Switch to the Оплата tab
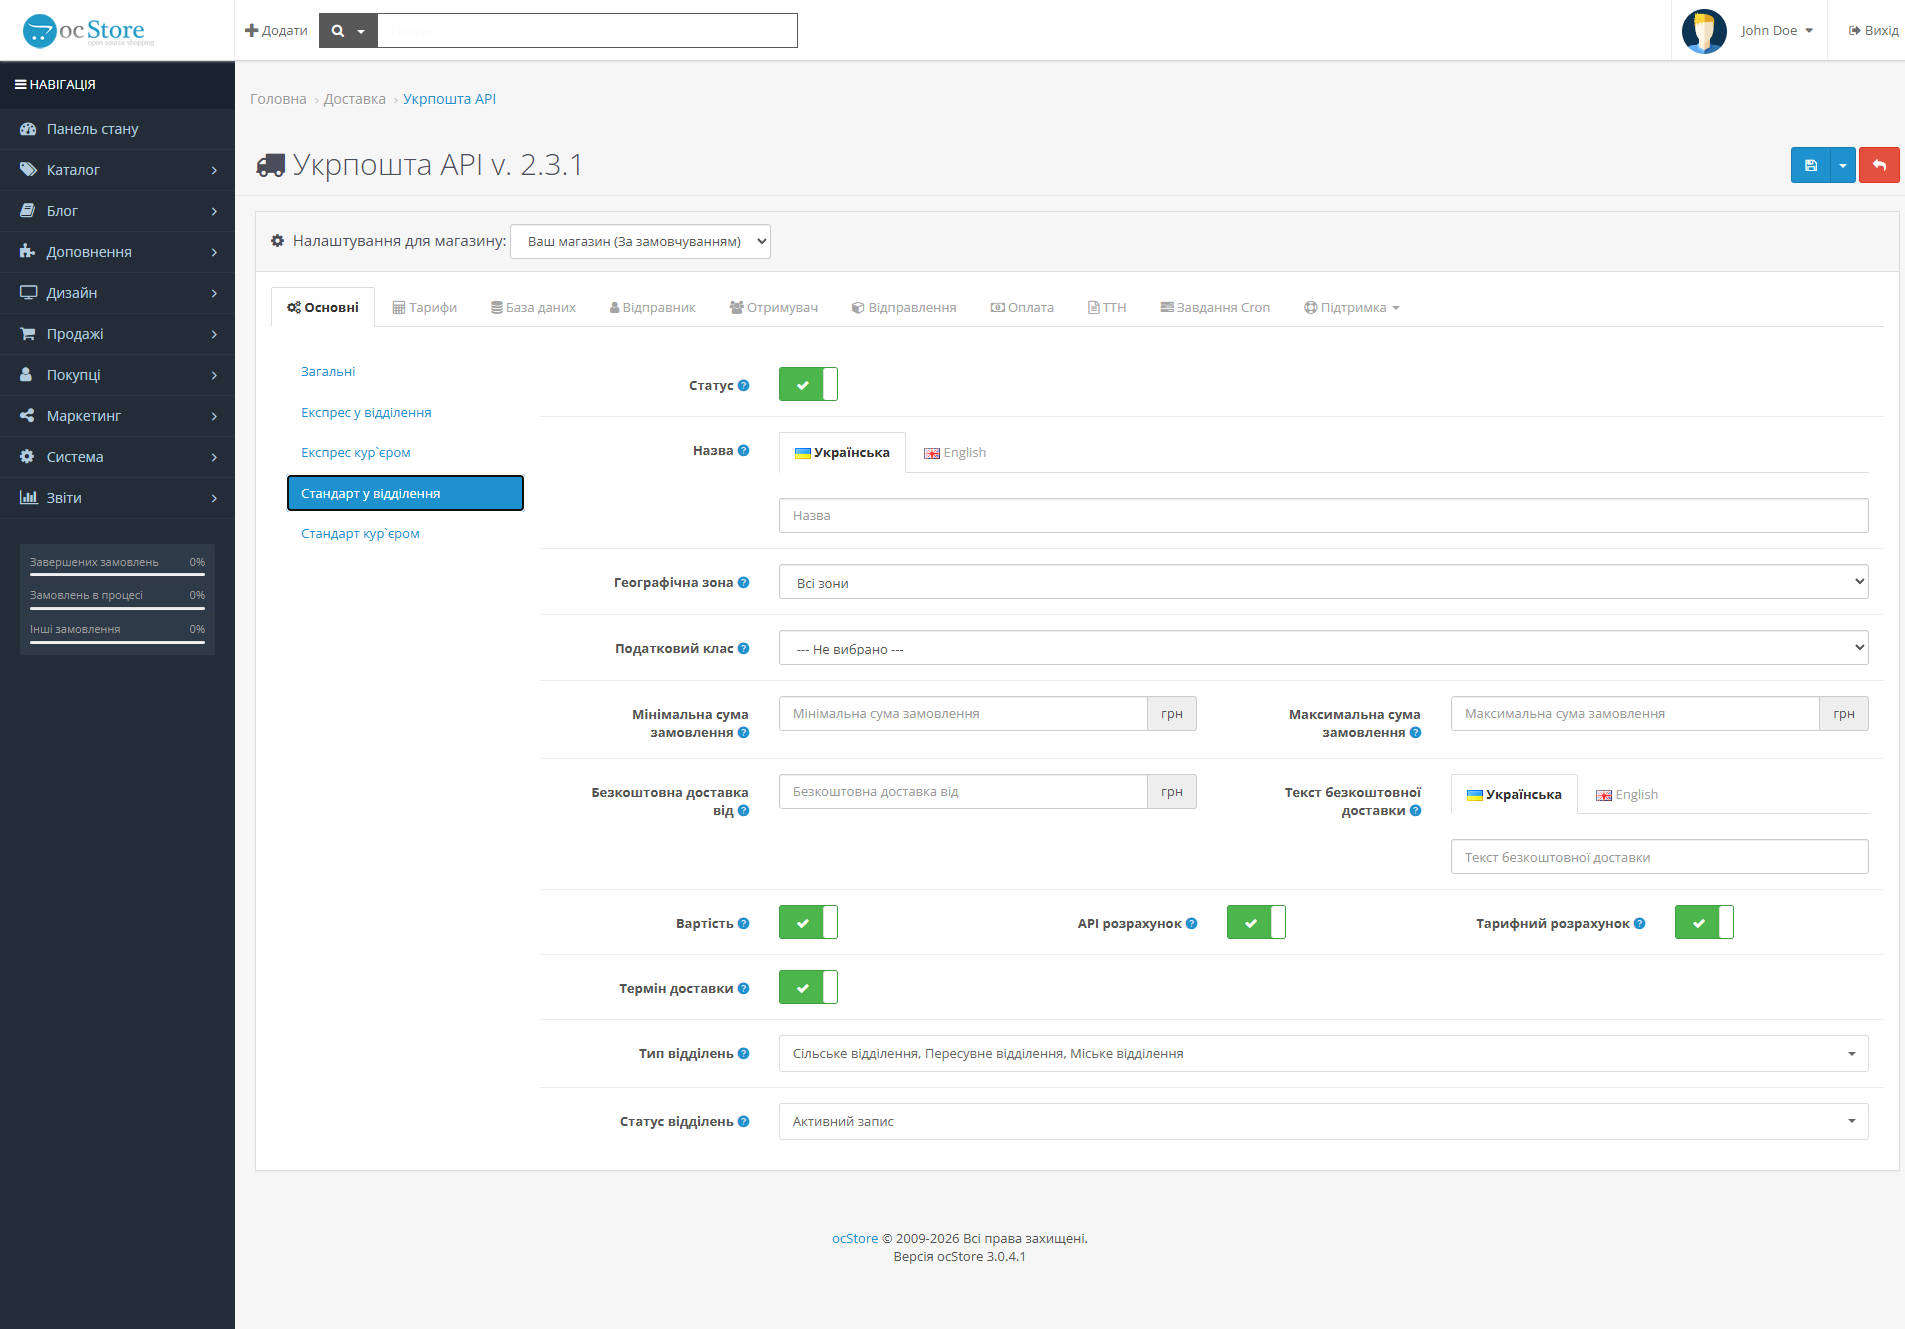This screenshot has height=1329, width=1905. [1022, 307]
